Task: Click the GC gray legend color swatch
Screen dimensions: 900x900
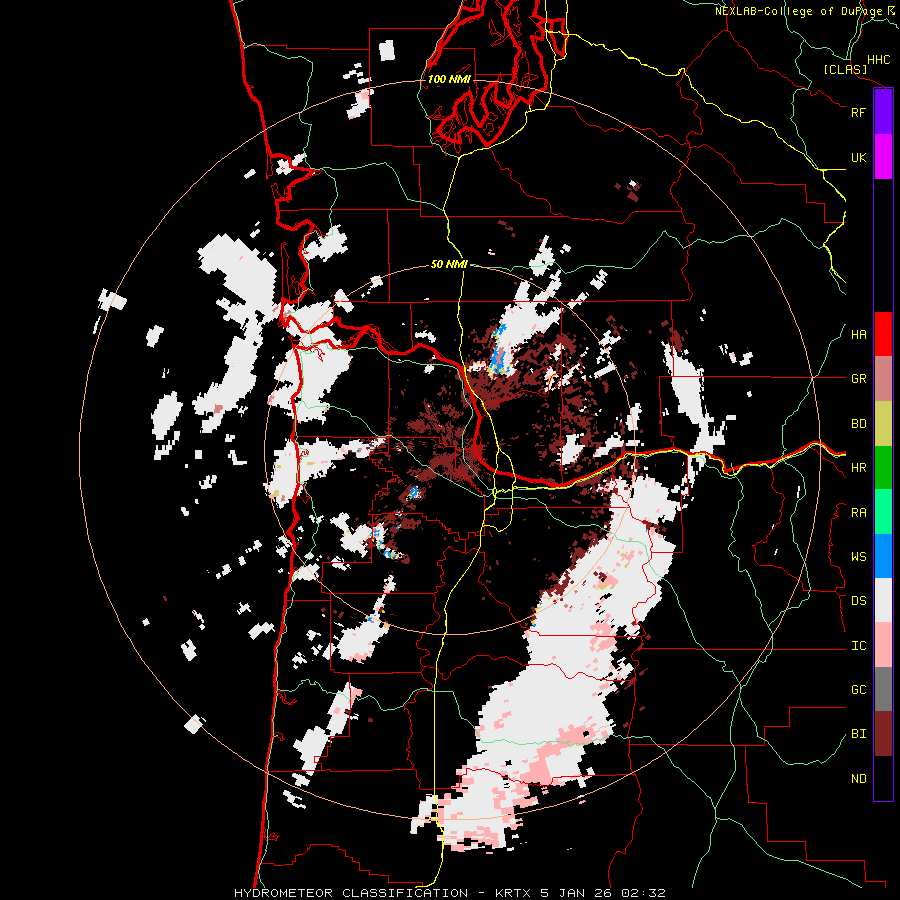Action: pyautogui.click(x=883, y=689)
